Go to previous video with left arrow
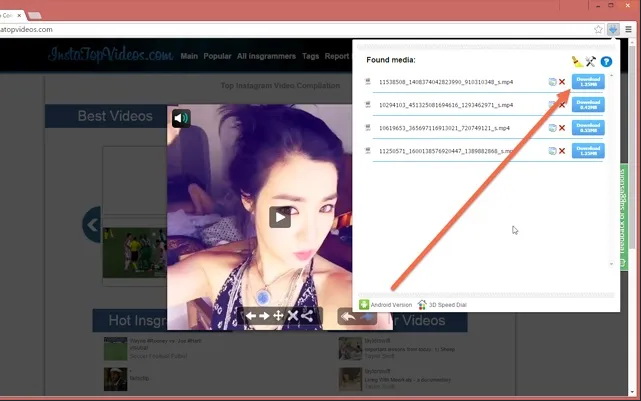 coord(251,316)
